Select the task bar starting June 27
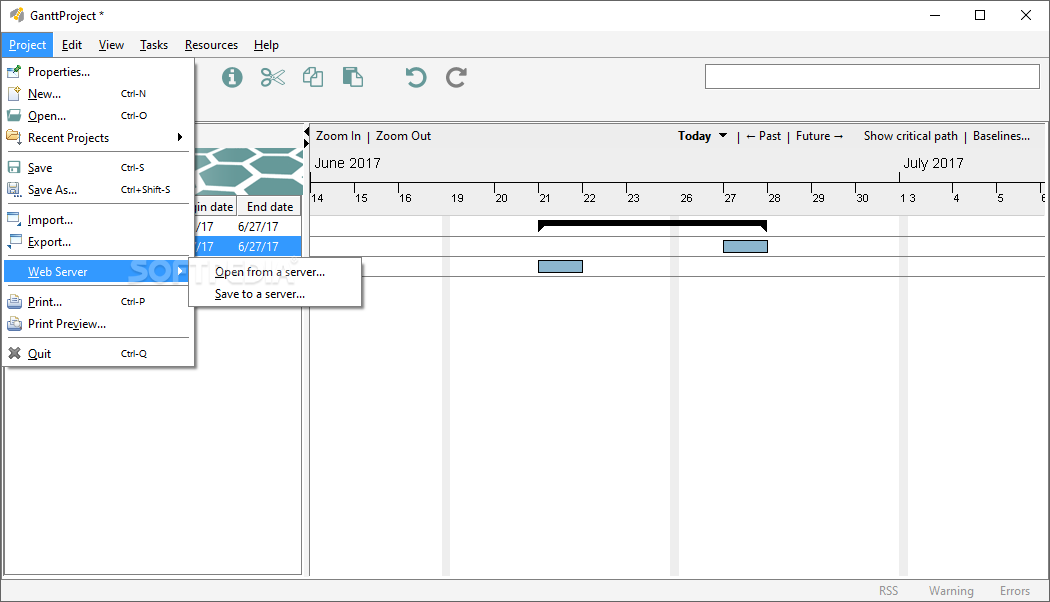Viewport: 1050px width, 602px height. click(745, 246)
